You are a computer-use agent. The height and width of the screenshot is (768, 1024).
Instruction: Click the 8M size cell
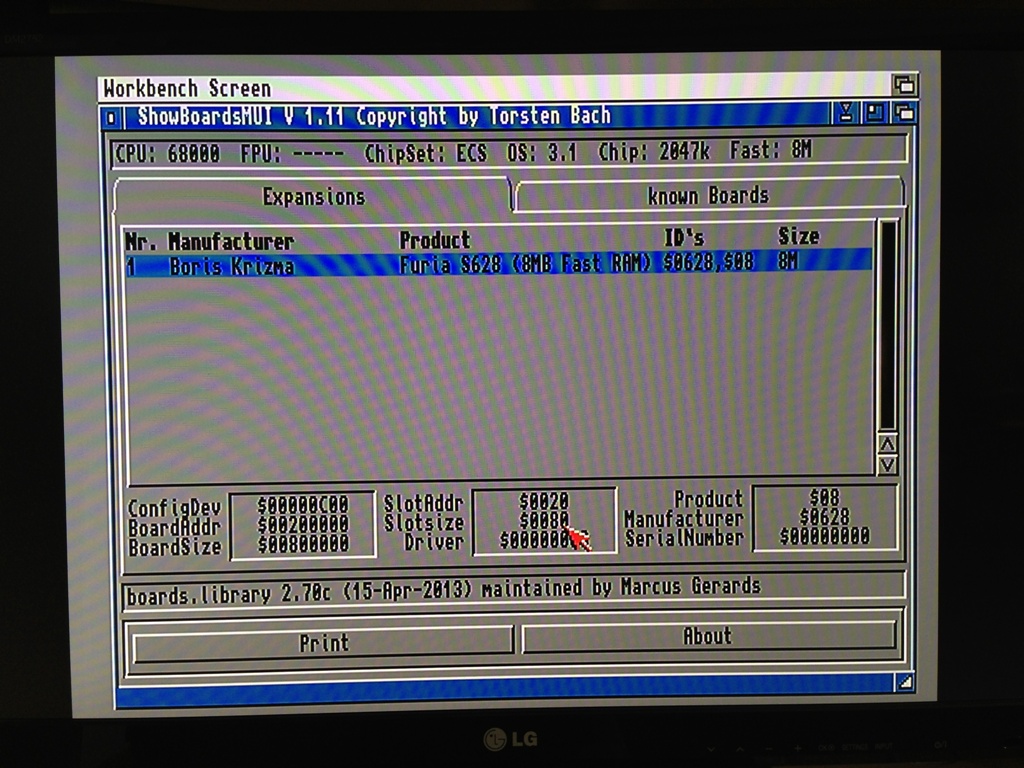tap(788, 261)
